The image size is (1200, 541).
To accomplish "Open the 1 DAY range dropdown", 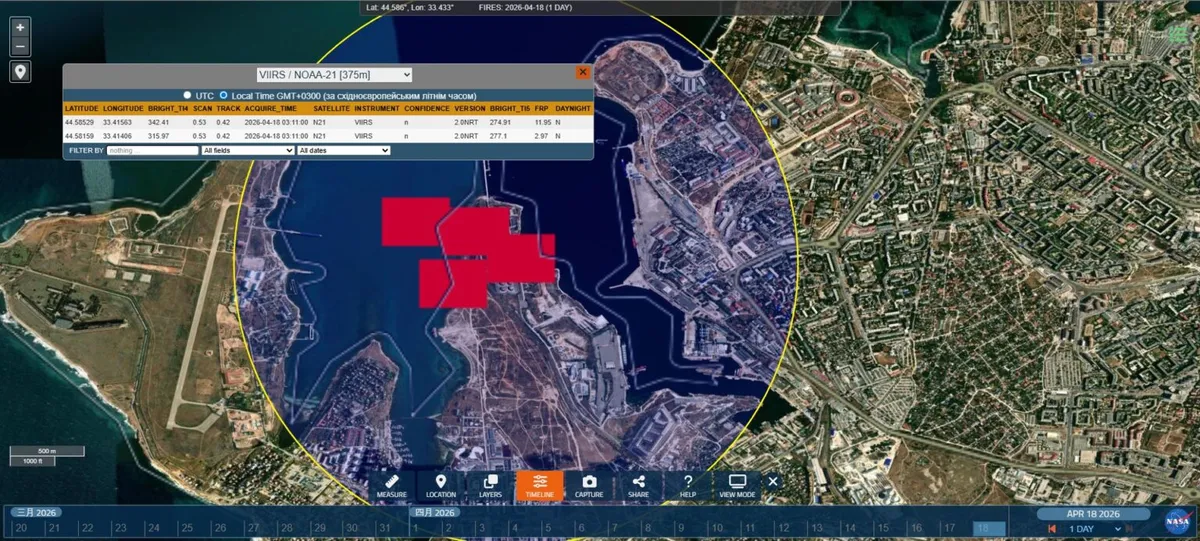I will pyautogui.click(x=1091, y=528).
